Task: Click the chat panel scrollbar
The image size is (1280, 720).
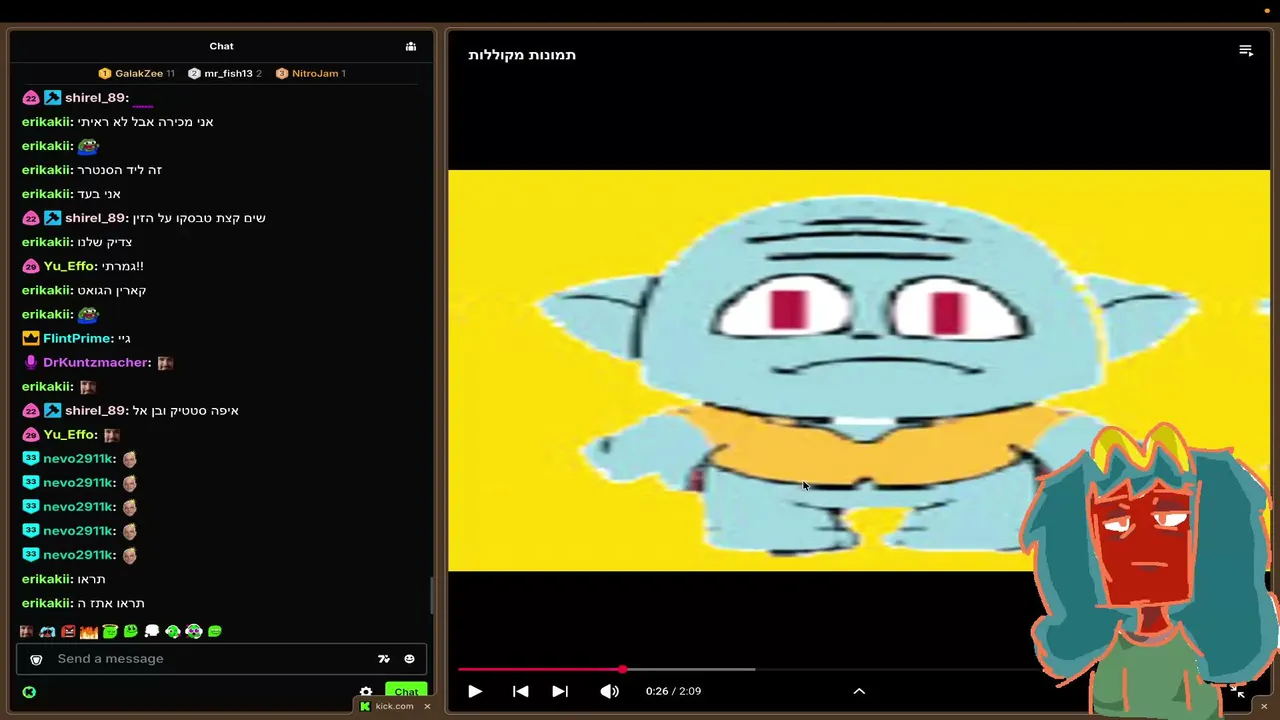Action: (433, 595)
